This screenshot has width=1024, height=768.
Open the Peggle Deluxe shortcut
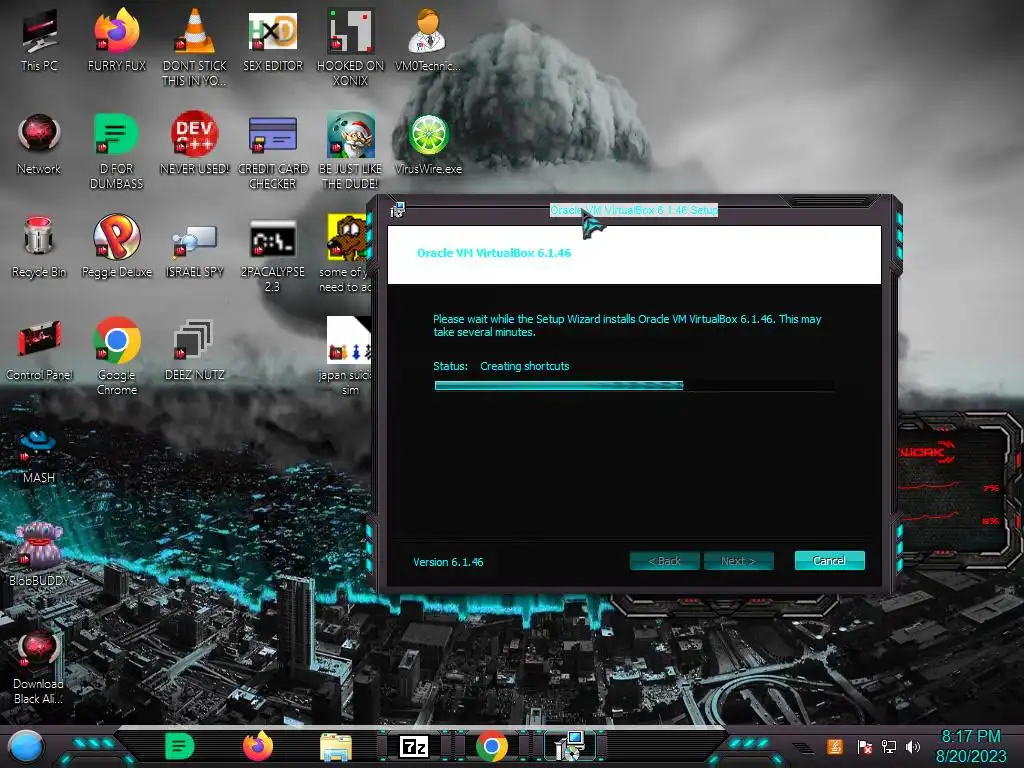(117, 247)
